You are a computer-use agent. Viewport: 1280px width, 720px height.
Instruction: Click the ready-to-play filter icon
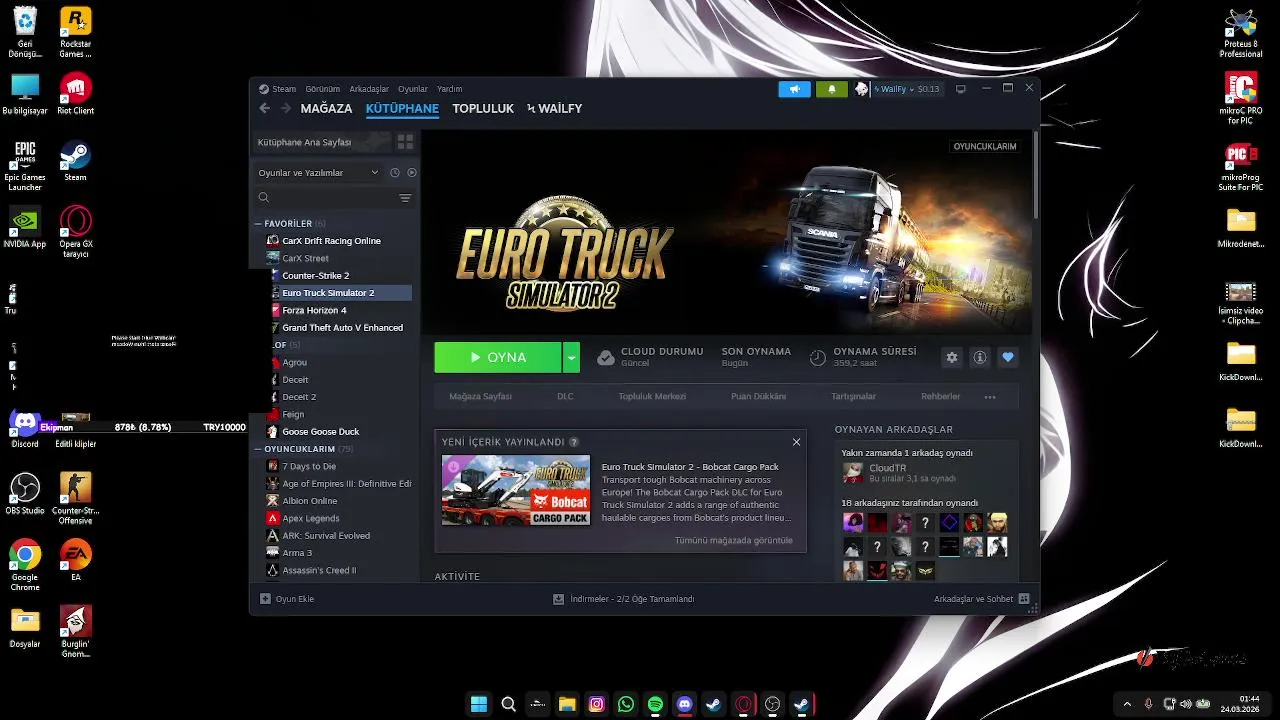412,172
